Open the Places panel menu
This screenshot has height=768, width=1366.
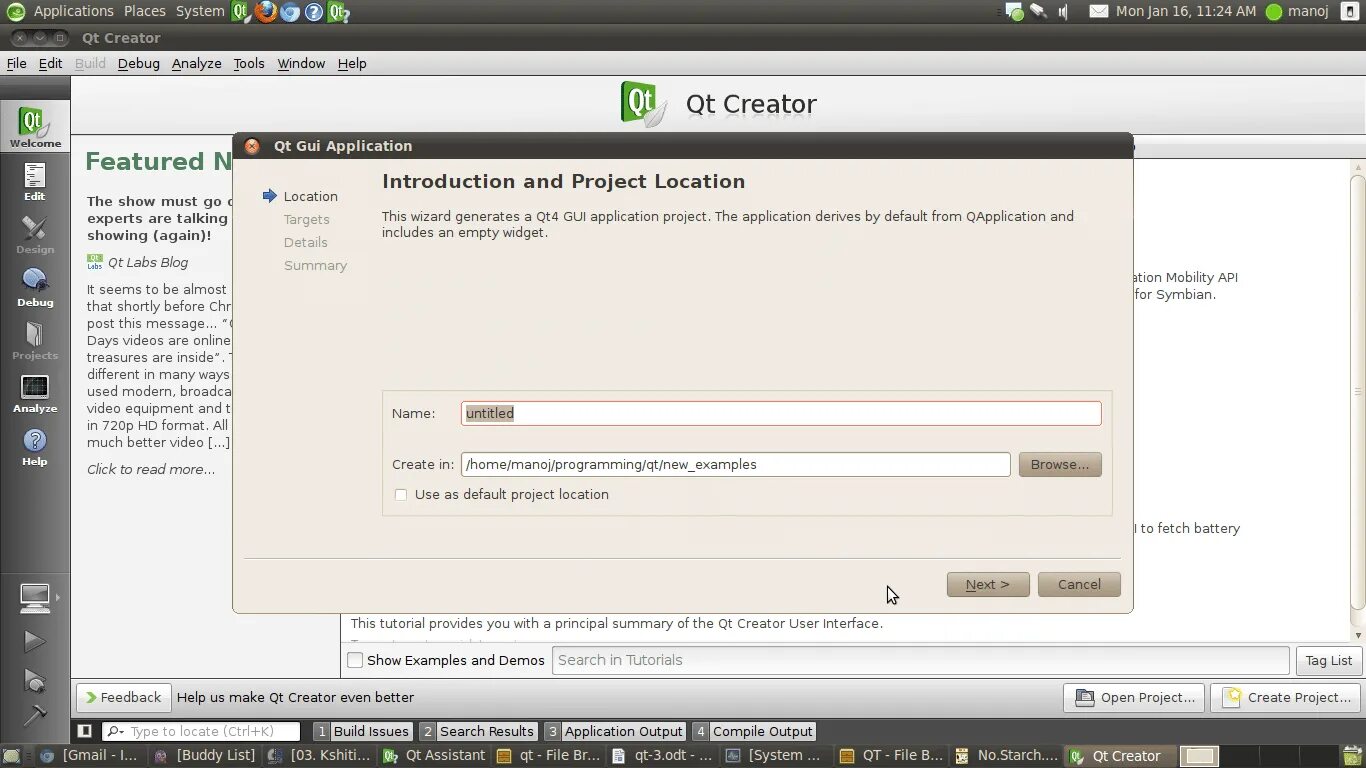(x=145, y=11)
